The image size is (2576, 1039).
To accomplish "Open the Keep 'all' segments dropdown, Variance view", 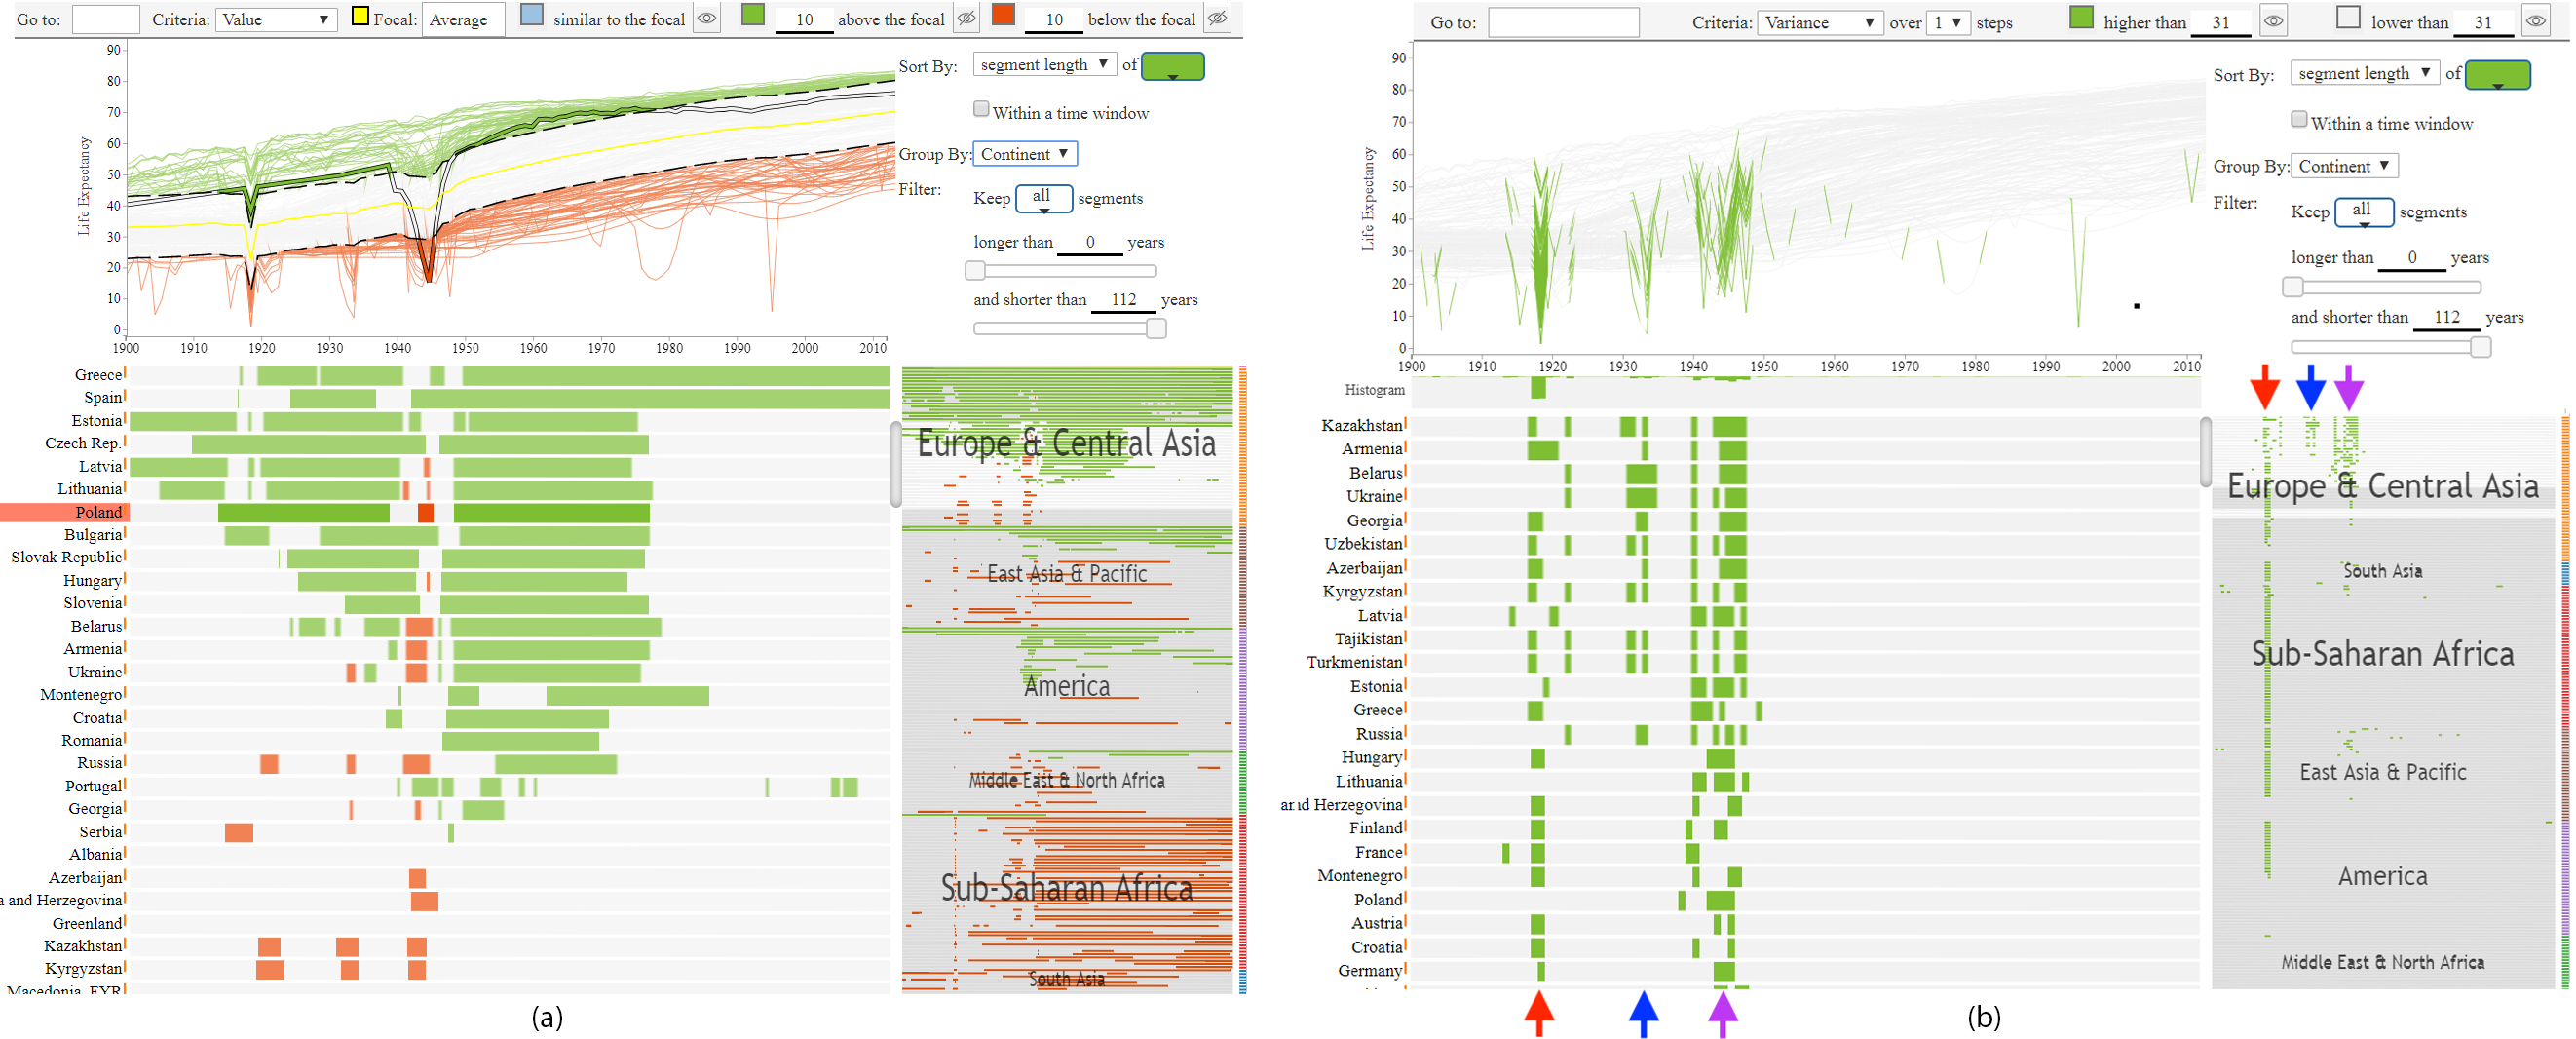I will click(2364, 212).
